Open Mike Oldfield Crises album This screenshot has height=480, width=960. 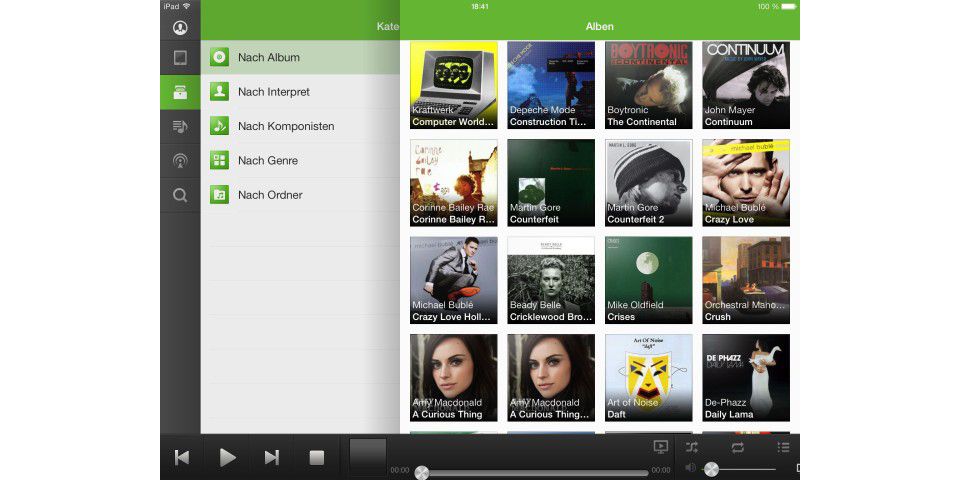(x=648, y=280)
